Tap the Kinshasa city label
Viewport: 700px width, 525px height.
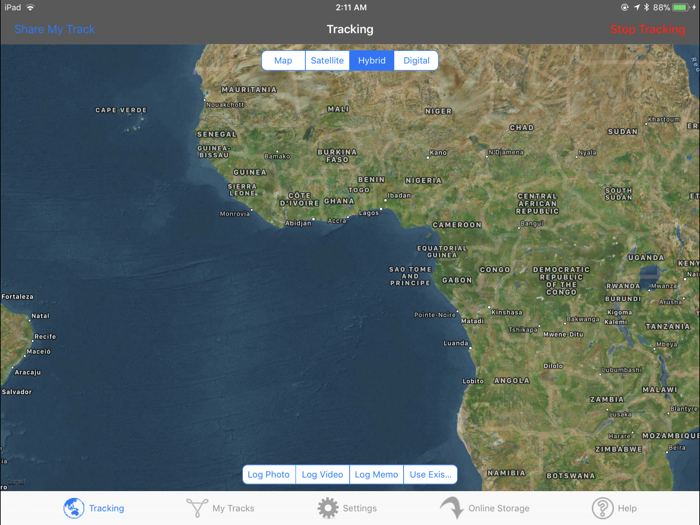(507, 312)
